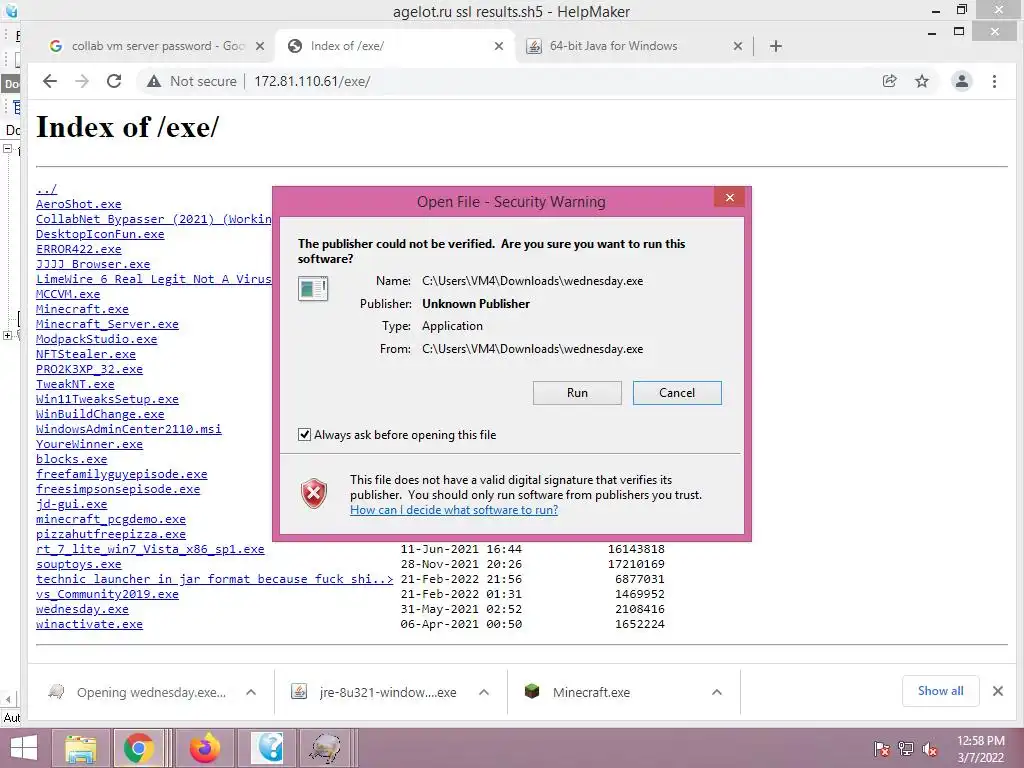Image resolution: width=1024 pixels, height=768 pixels.
Task: Collapse the HelpMaker tree minus expander
Action: tap(7, 148)
